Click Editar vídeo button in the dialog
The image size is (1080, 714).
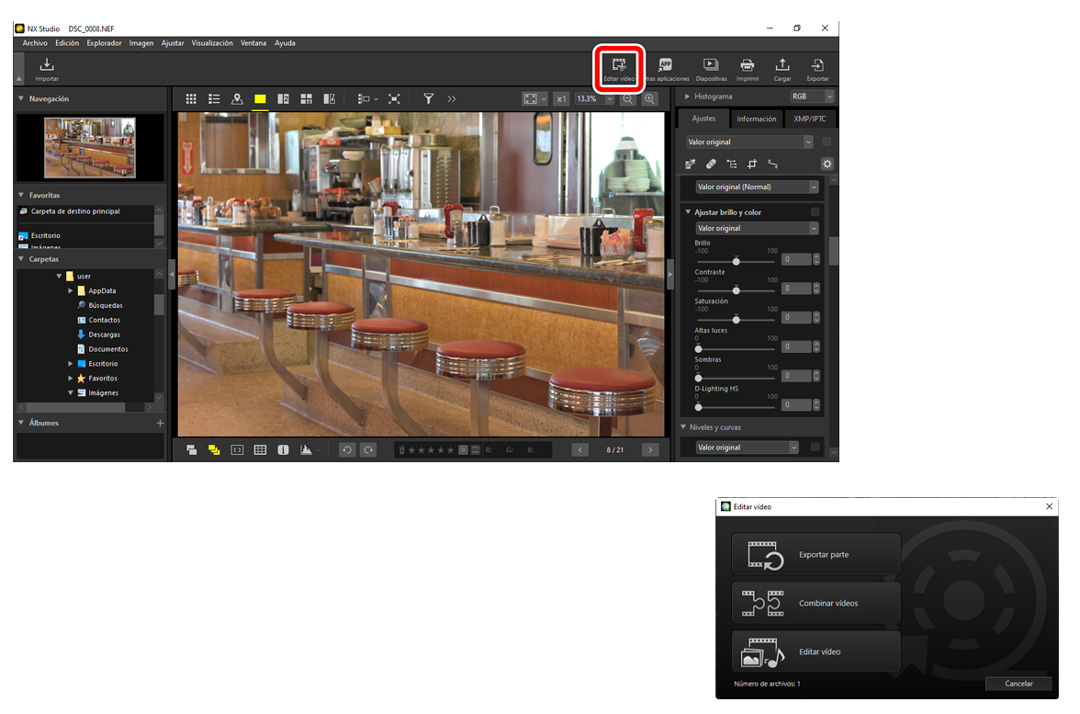[x=816, y=651]
